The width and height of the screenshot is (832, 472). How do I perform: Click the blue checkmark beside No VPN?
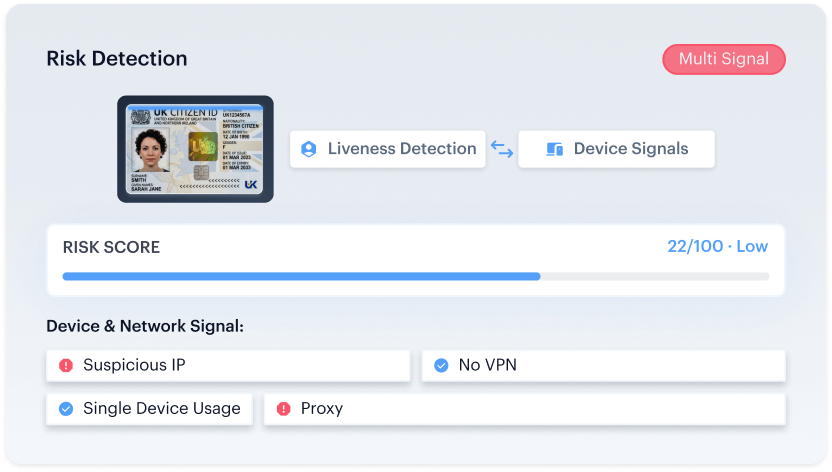[441, 365]
